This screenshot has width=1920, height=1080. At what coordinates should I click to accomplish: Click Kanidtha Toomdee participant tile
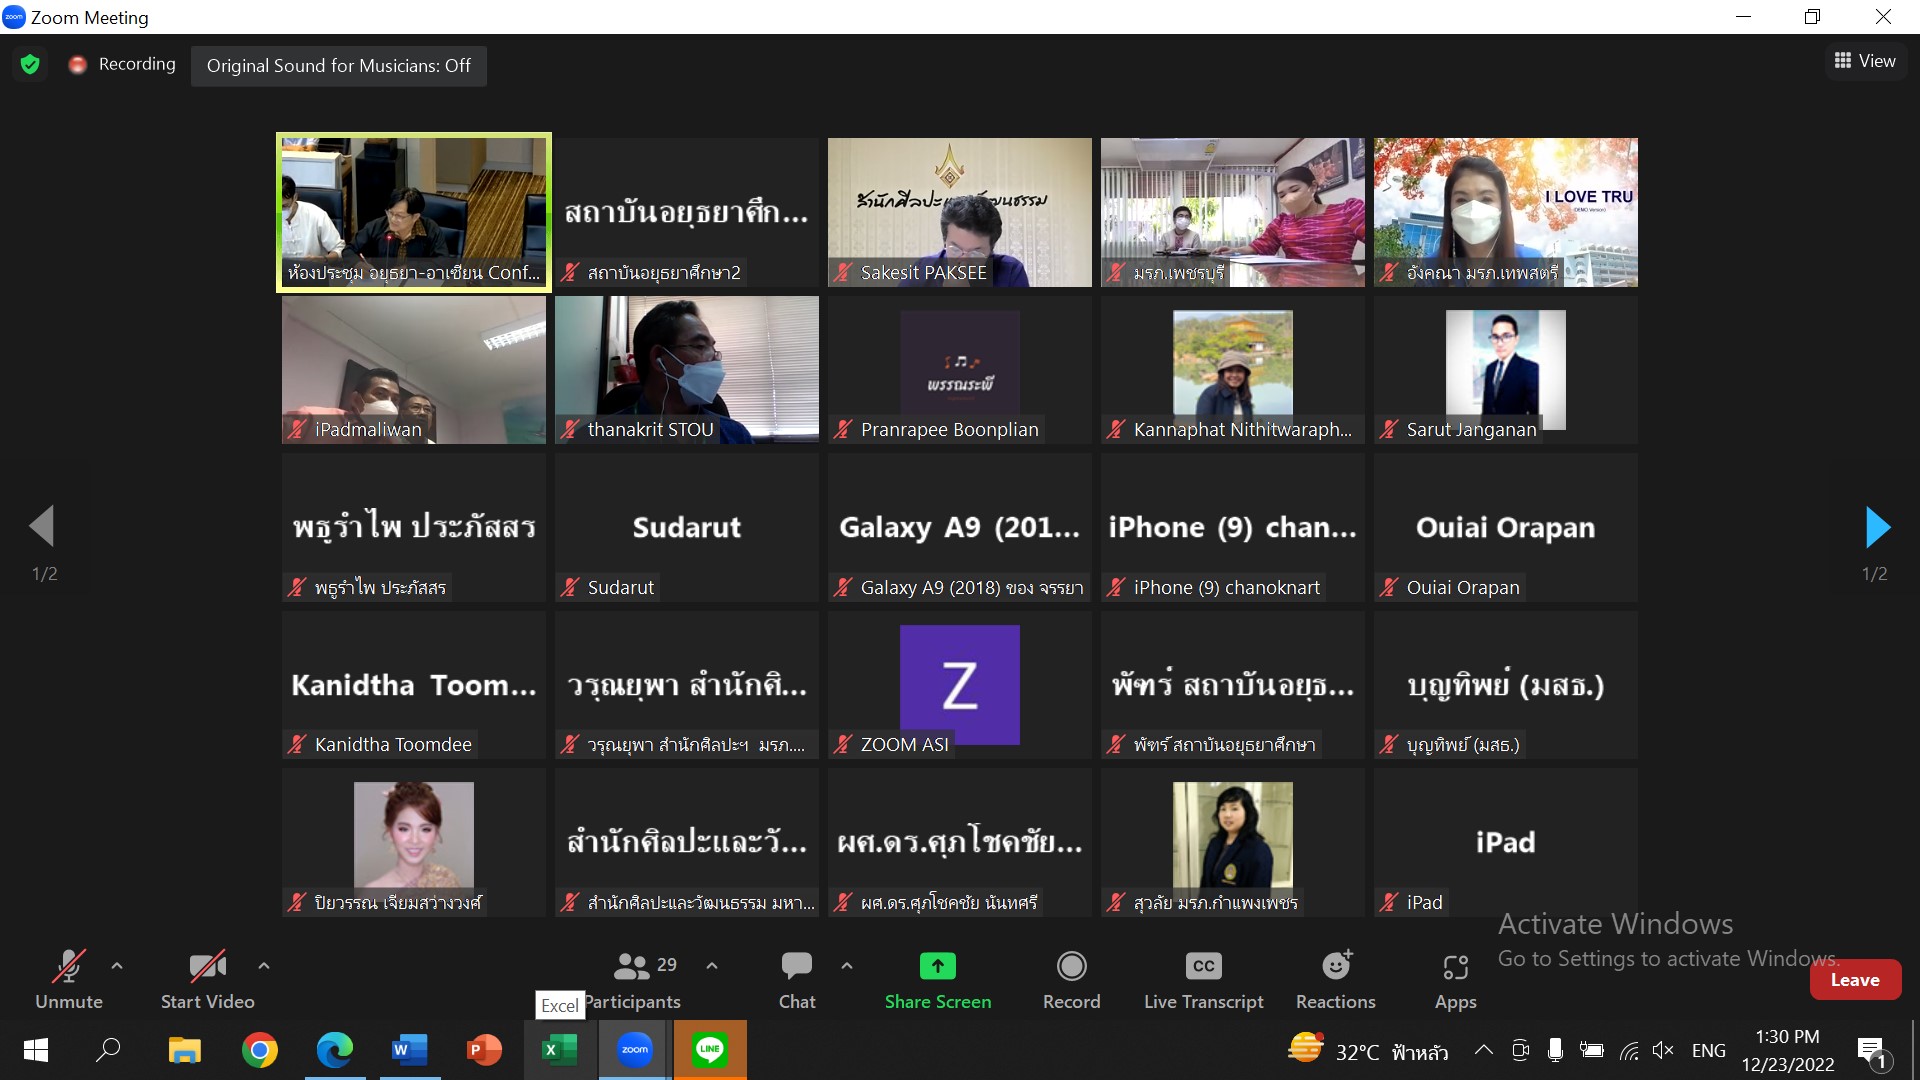coord(414,685)
